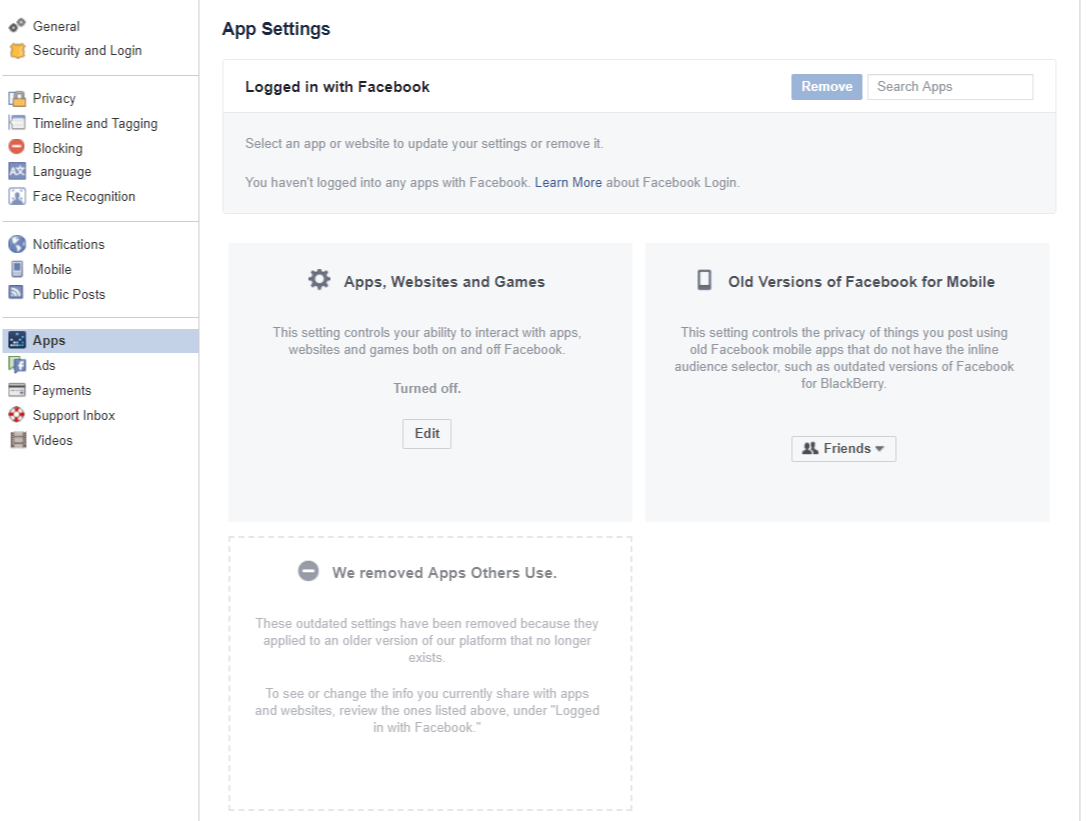Click the Remove button
The width and height of the screenshot is (1086, 821).
[826, 87]
